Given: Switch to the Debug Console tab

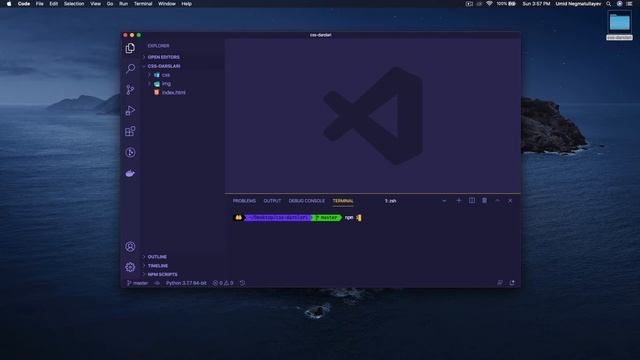Looking at the screenshot, I should 307,201.
